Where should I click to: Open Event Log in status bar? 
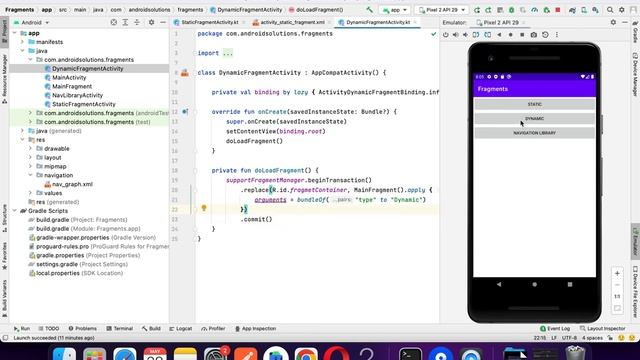pyautogui.click(x=555, y=329)
